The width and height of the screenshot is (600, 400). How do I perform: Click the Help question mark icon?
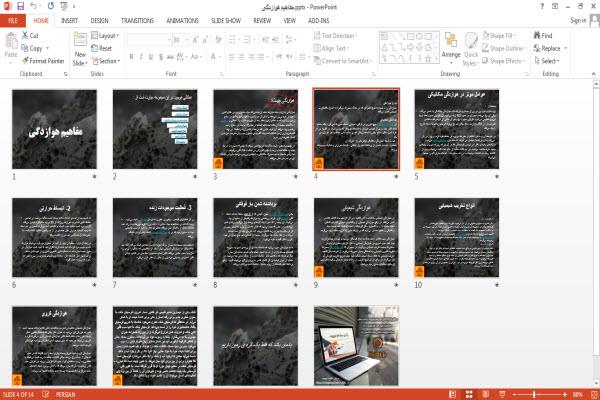coord(542,7)
